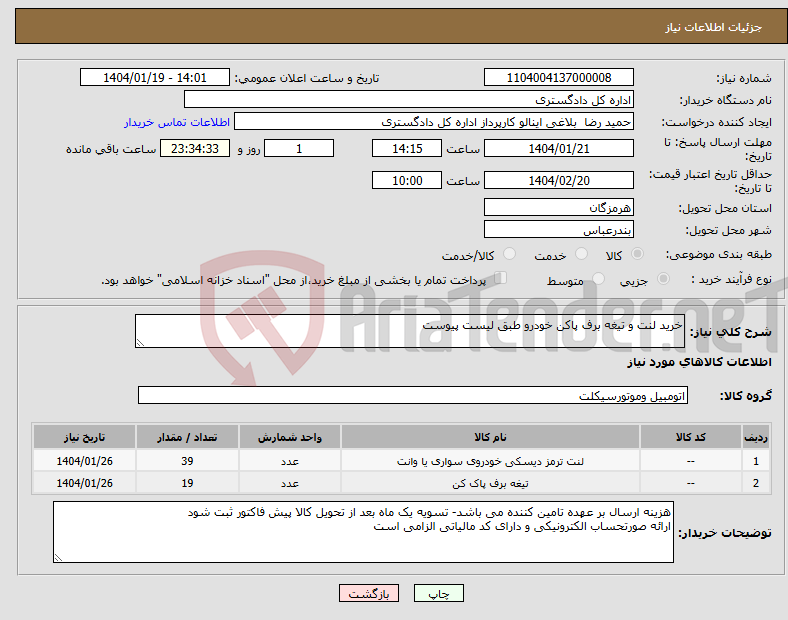The image size is (788, 620).
Task: Click the date cell in the لنت ترمز row
Action: 84,461
